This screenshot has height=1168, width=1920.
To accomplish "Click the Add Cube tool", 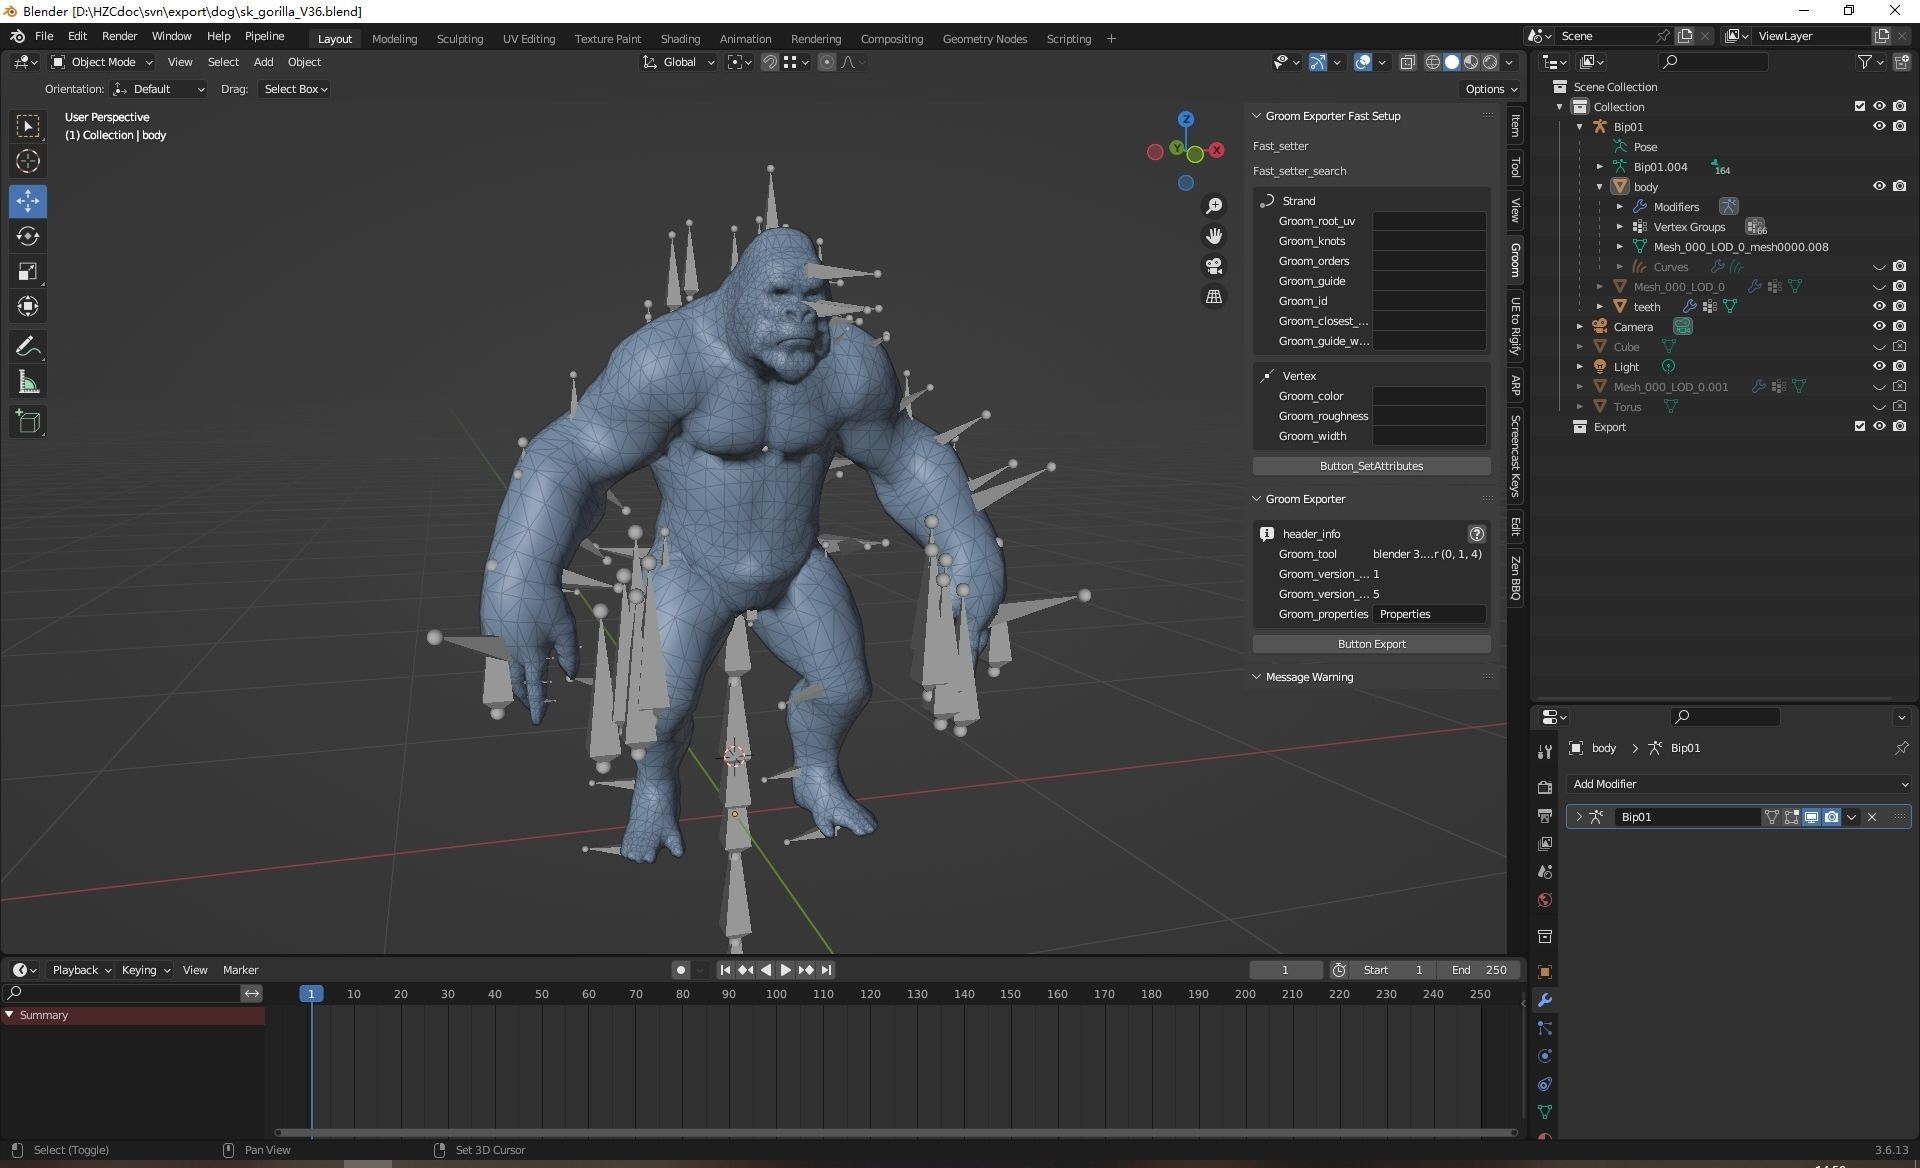I will 28,422.
